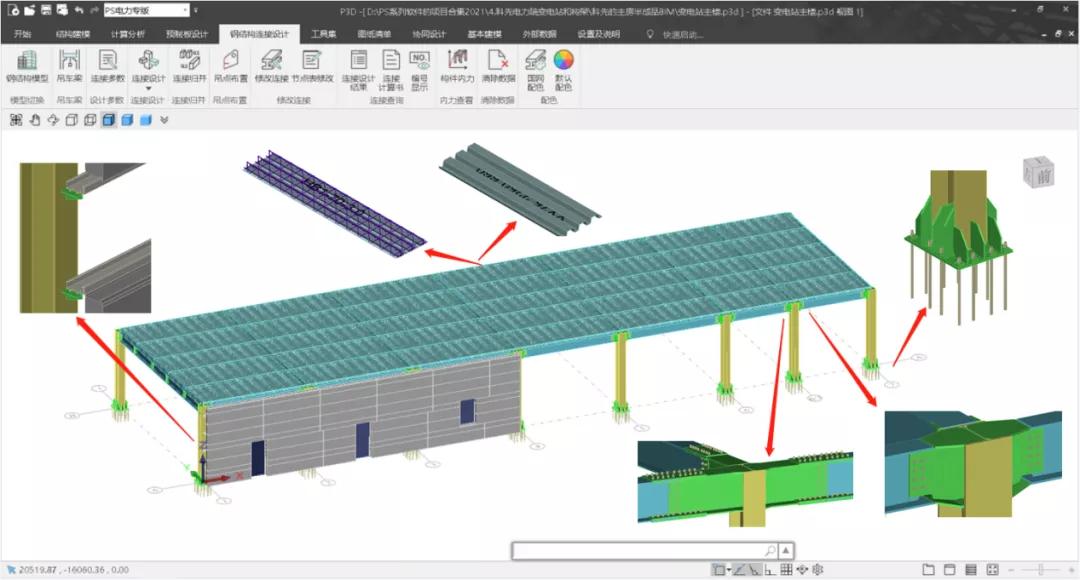Click the 连接归并 button
Image resolution: width=1080 pixels, height=580 pixels.
point(188,65)
